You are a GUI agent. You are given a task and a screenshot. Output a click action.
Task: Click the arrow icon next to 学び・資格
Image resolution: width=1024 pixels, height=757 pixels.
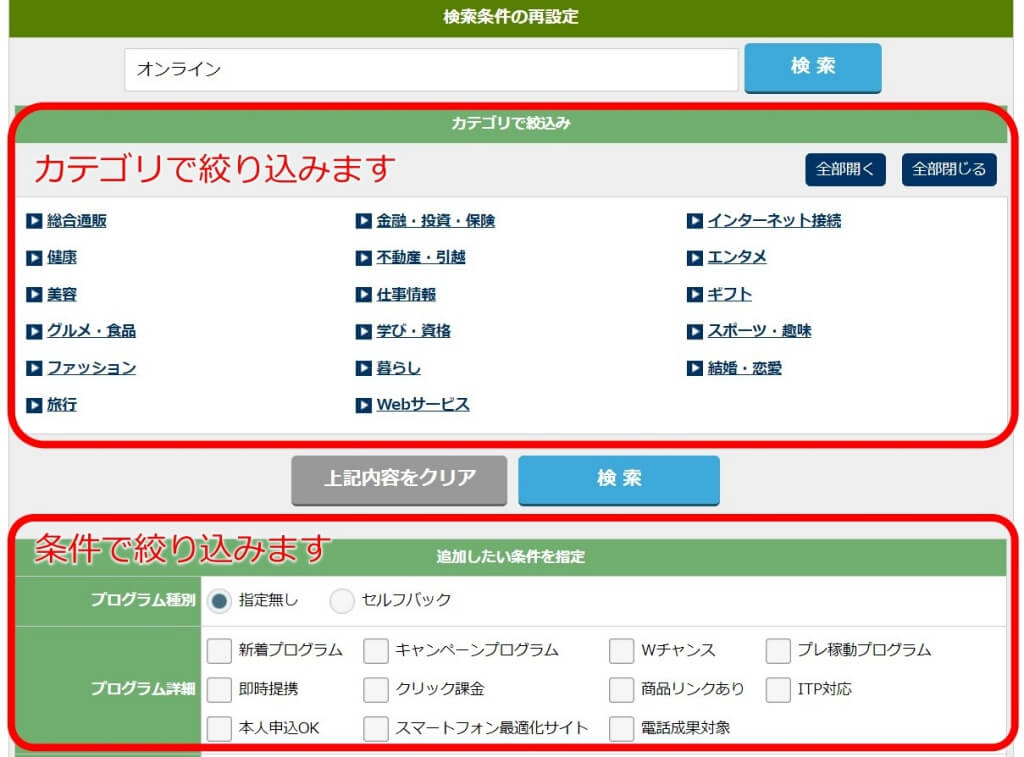363,331
